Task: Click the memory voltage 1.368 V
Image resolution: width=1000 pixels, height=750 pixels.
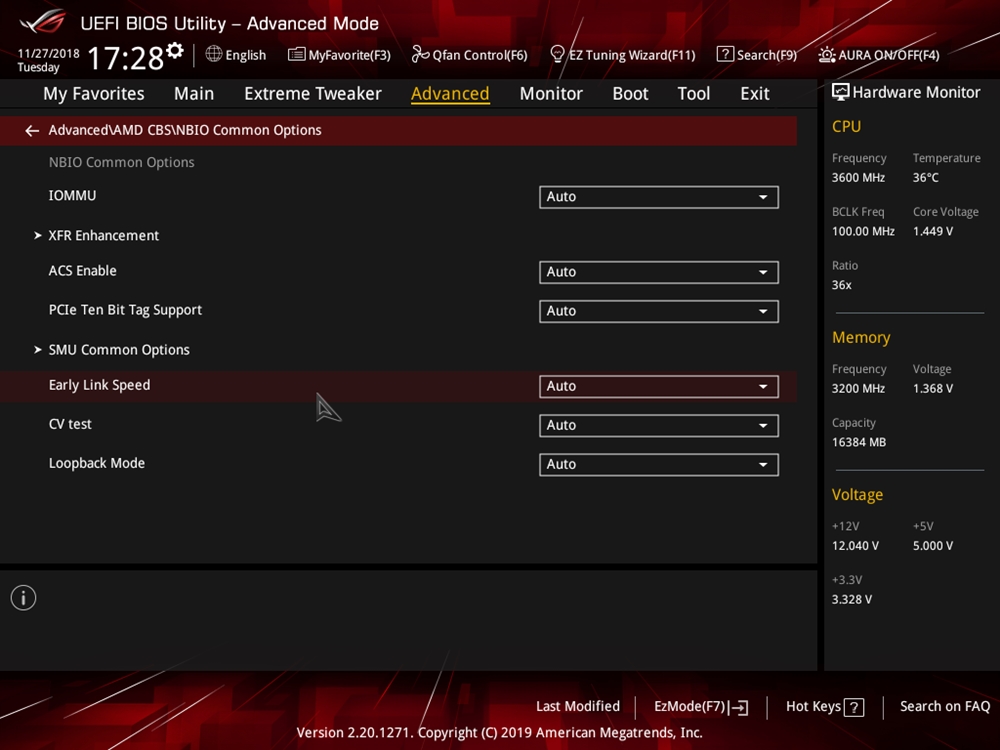Action: 933,389
